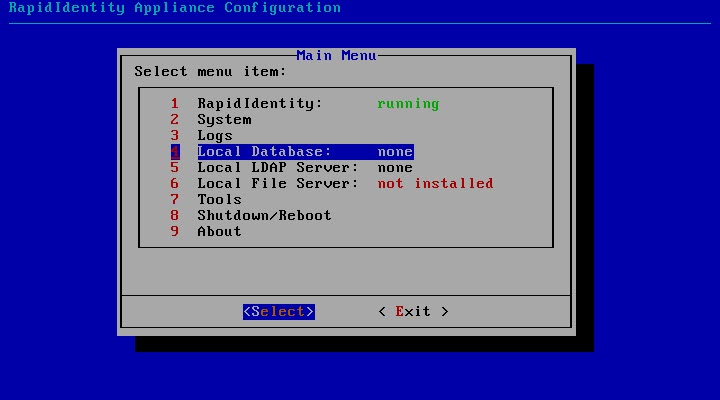The image size is (720, 400).
Task: Click the green running status text
Action: coord(408,104)
